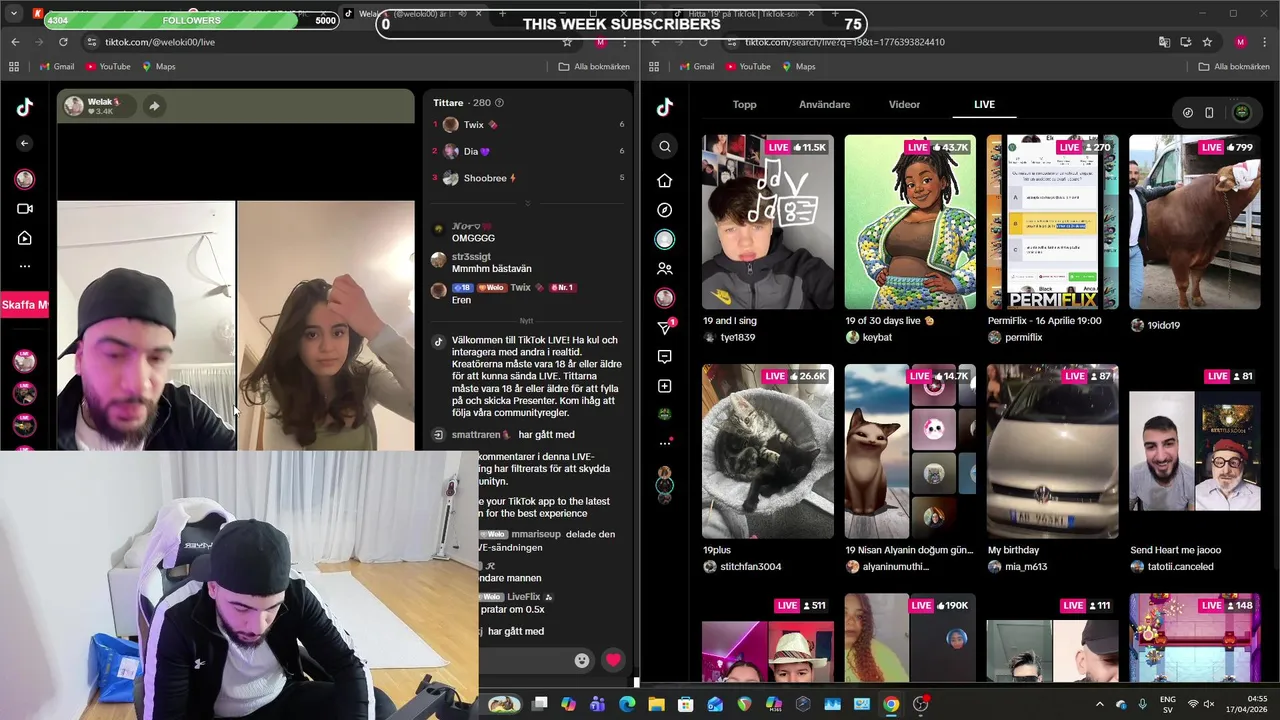Open 'My birthday' car live thumbnail
The width and height of the screenshot is (1280, 720).
(1052, 451)
